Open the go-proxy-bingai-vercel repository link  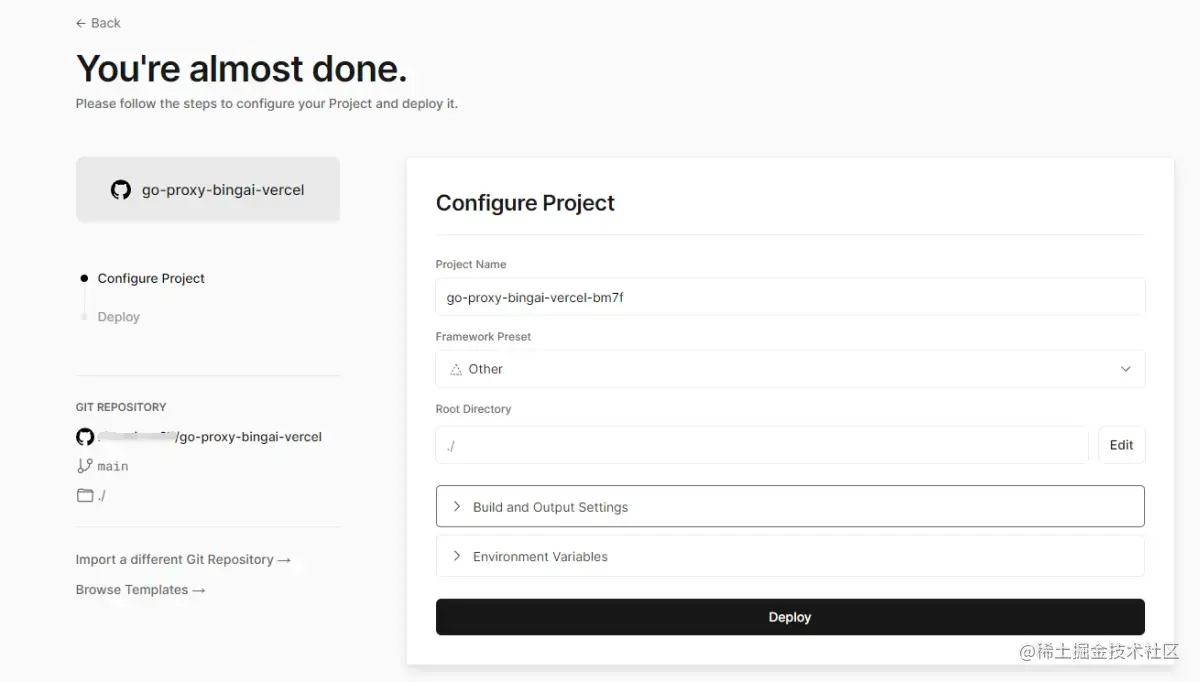tap(249, 437)
